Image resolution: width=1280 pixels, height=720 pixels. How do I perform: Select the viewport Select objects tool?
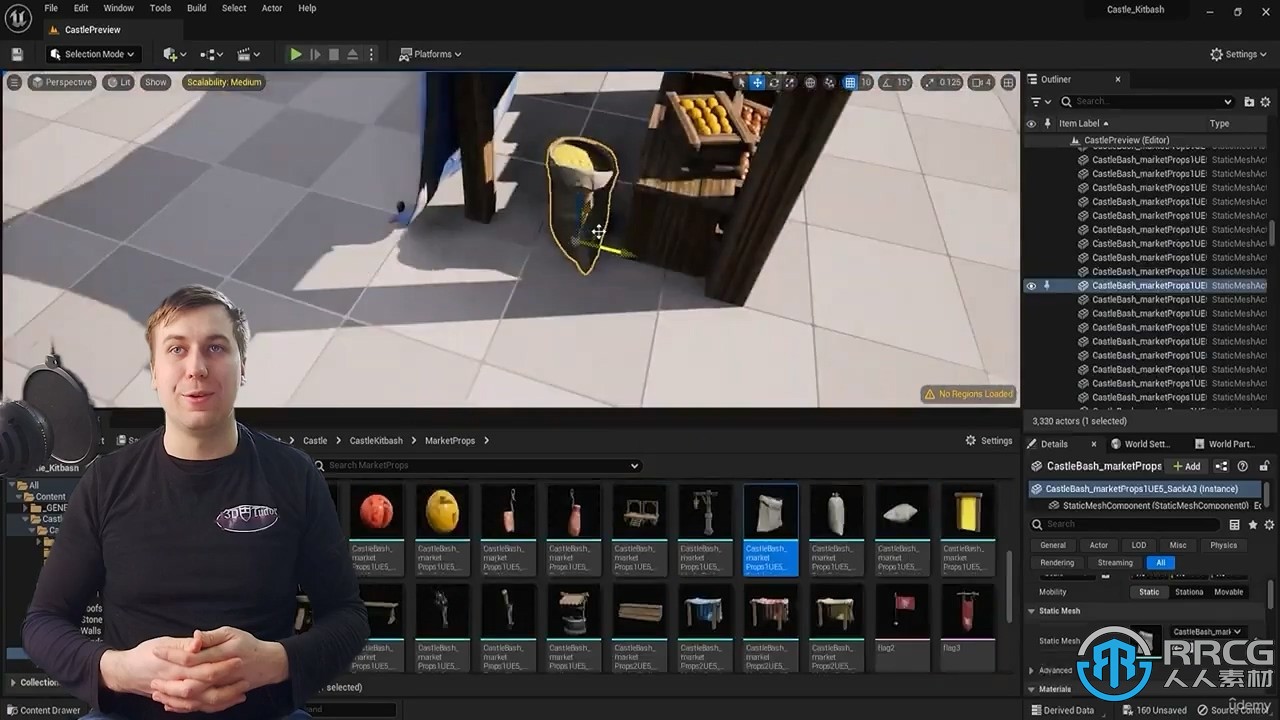coord(741,82)
